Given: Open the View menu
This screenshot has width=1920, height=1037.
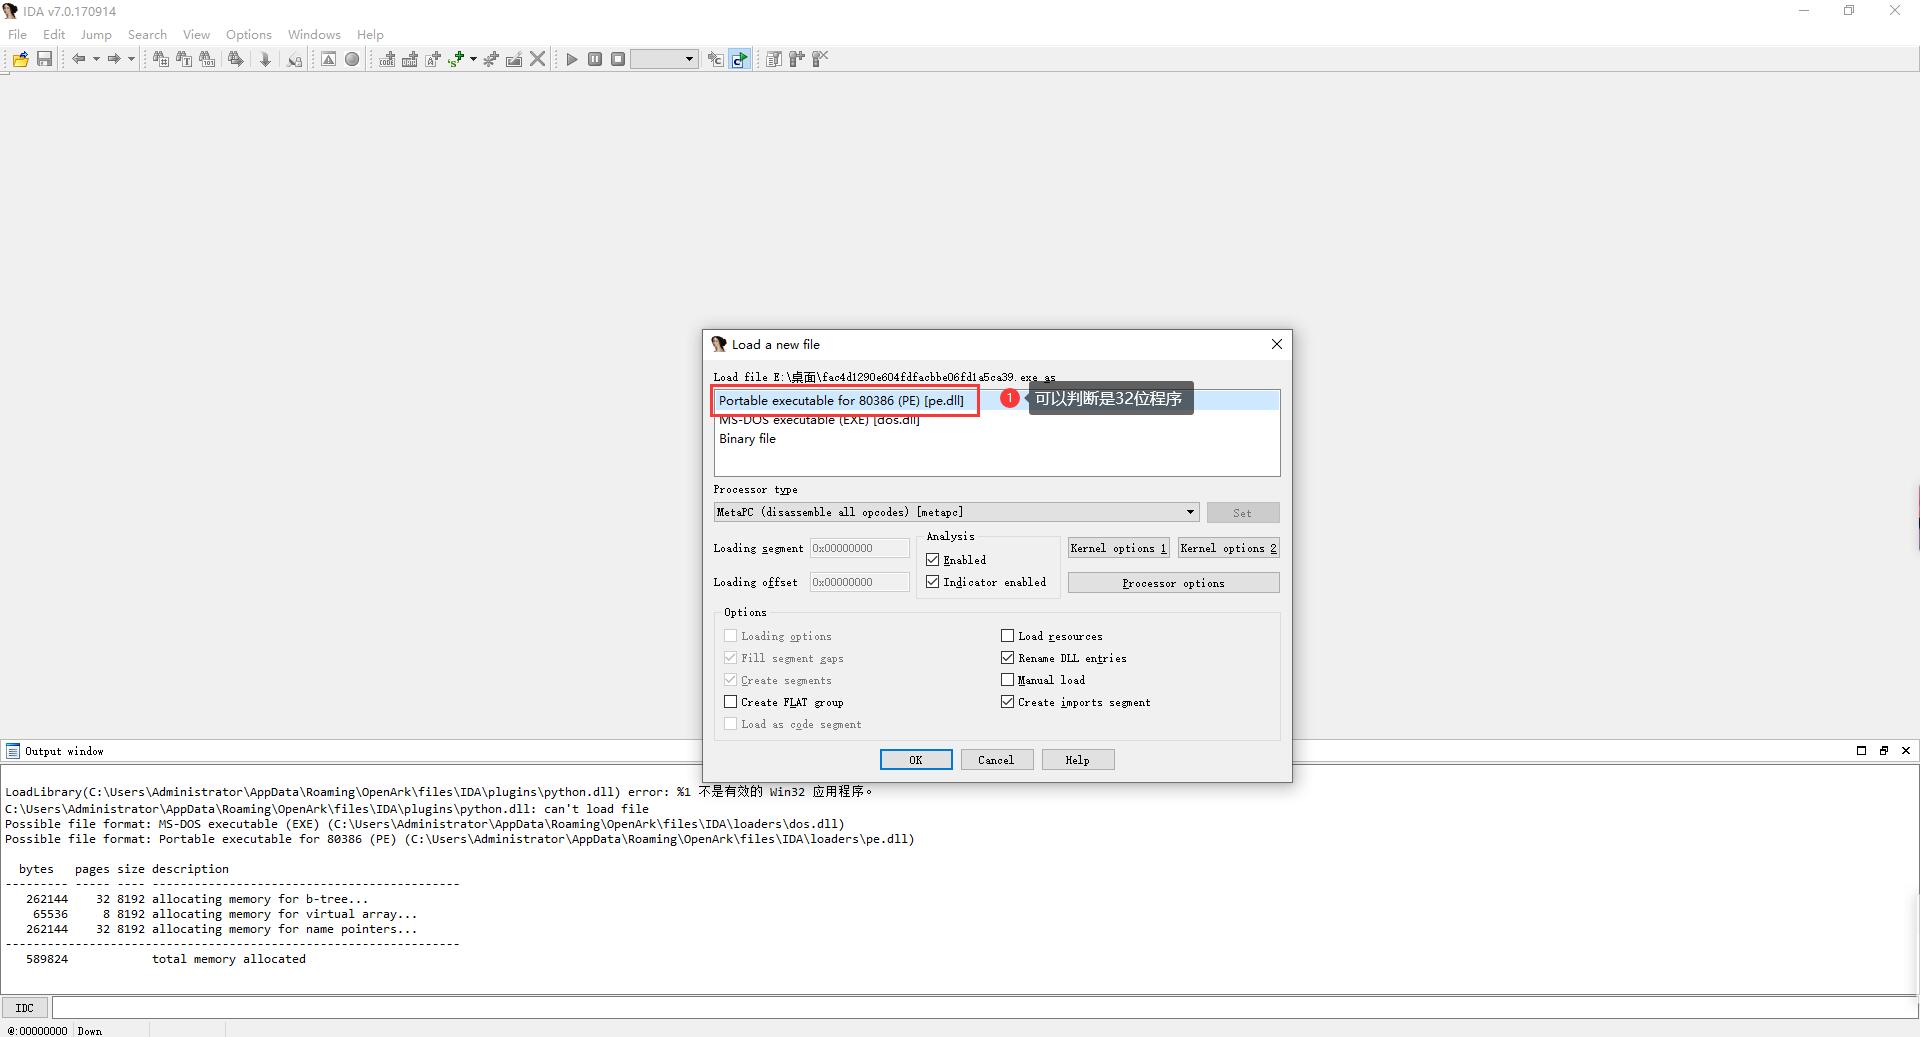Looking at the screenshot, I should [196, 34].
